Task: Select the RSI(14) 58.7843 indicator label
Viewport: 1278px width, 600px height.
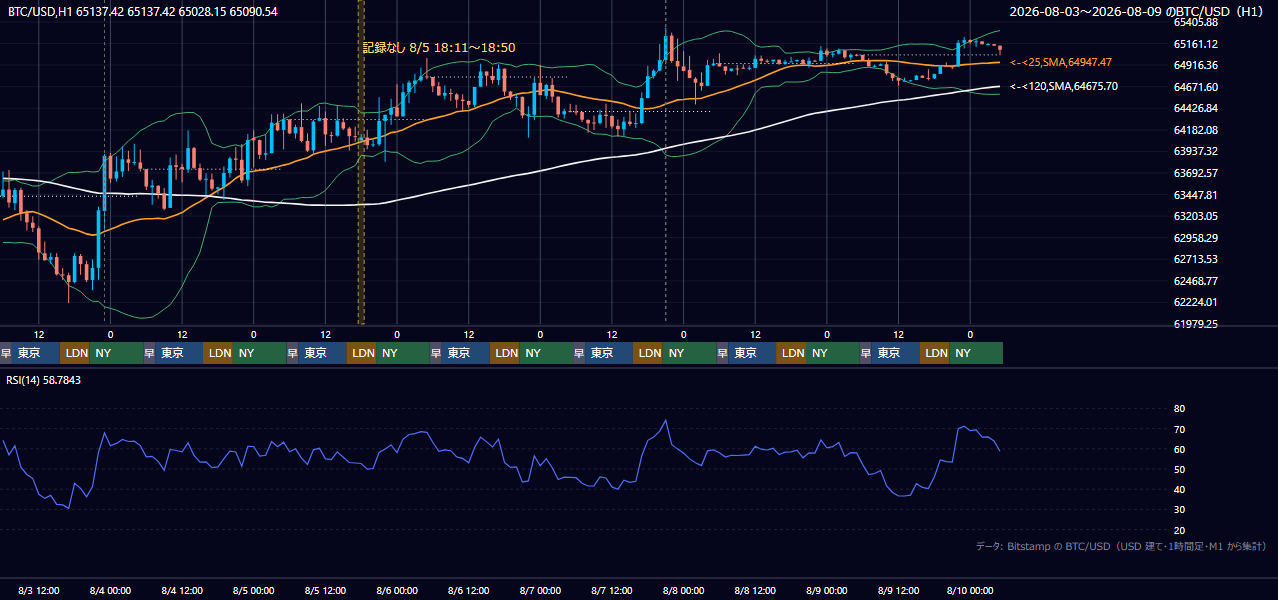Action: pos(44,380)
